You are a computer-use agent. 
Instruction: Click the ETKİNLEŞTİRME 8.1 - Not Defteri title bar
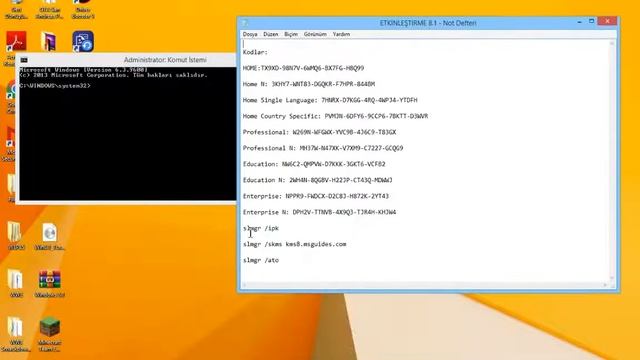coord(428,23)
